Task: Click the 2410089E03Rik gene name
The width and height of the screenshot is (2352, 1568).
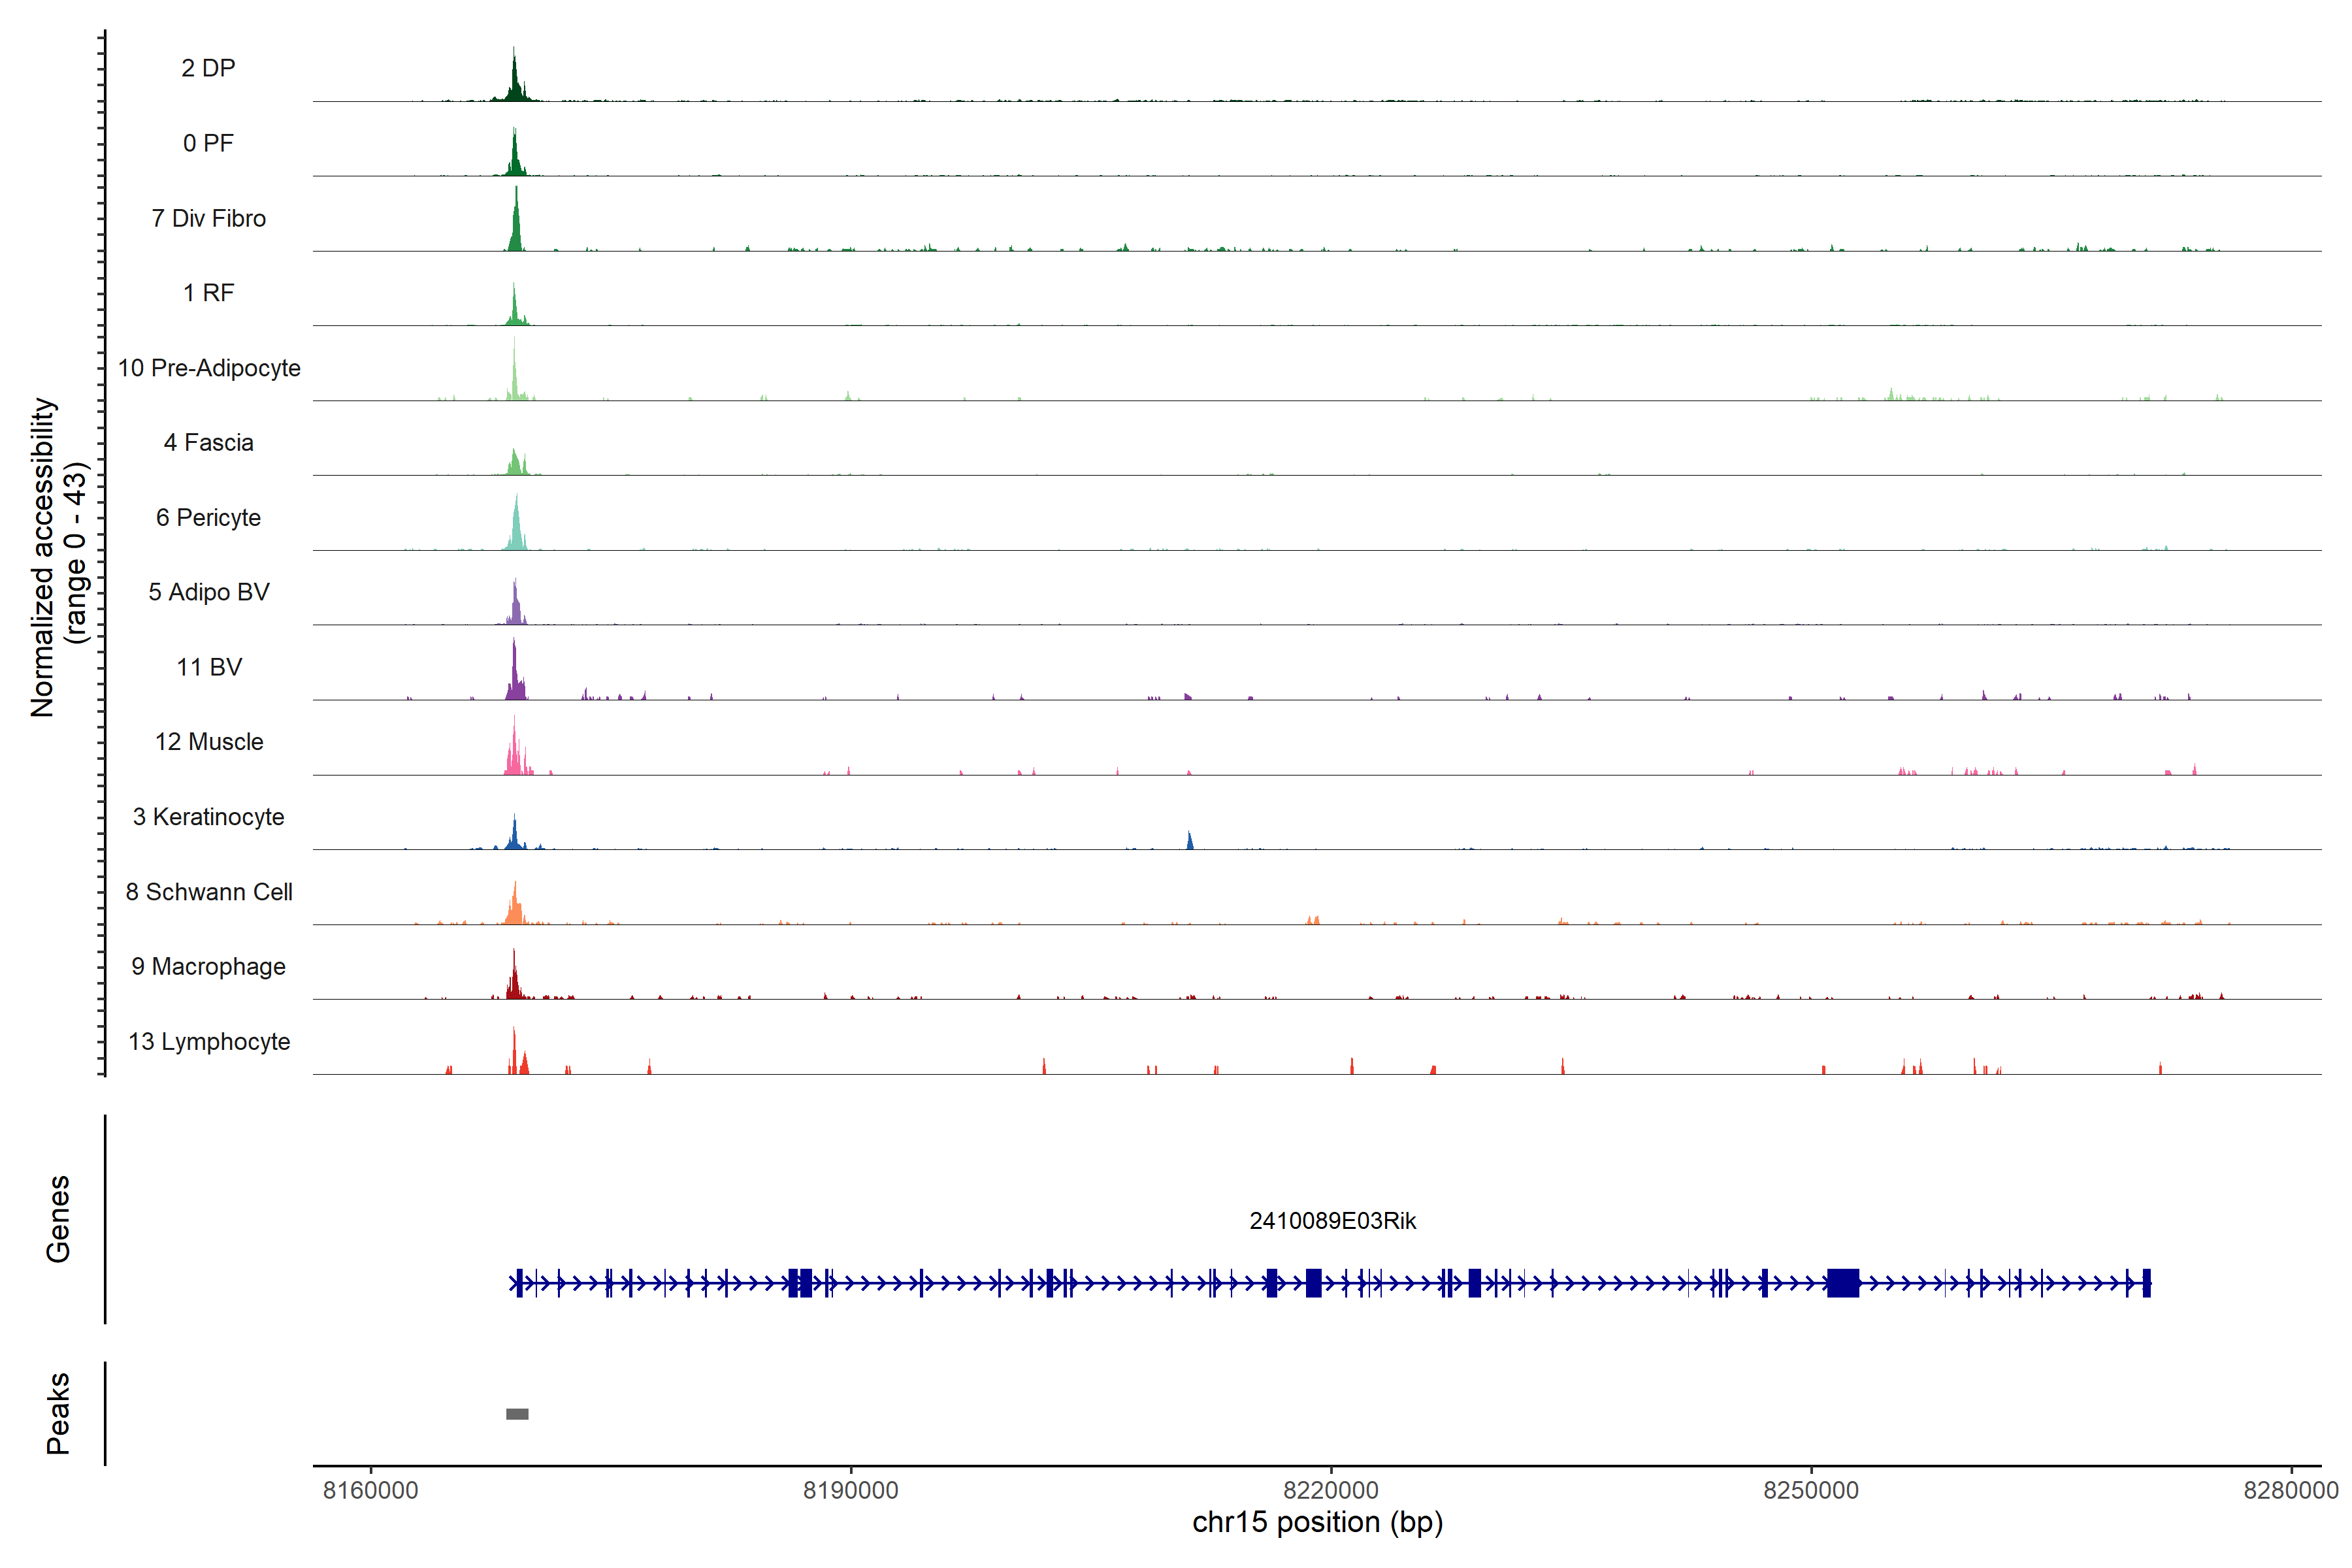Action: (x=1332, y=1221)
